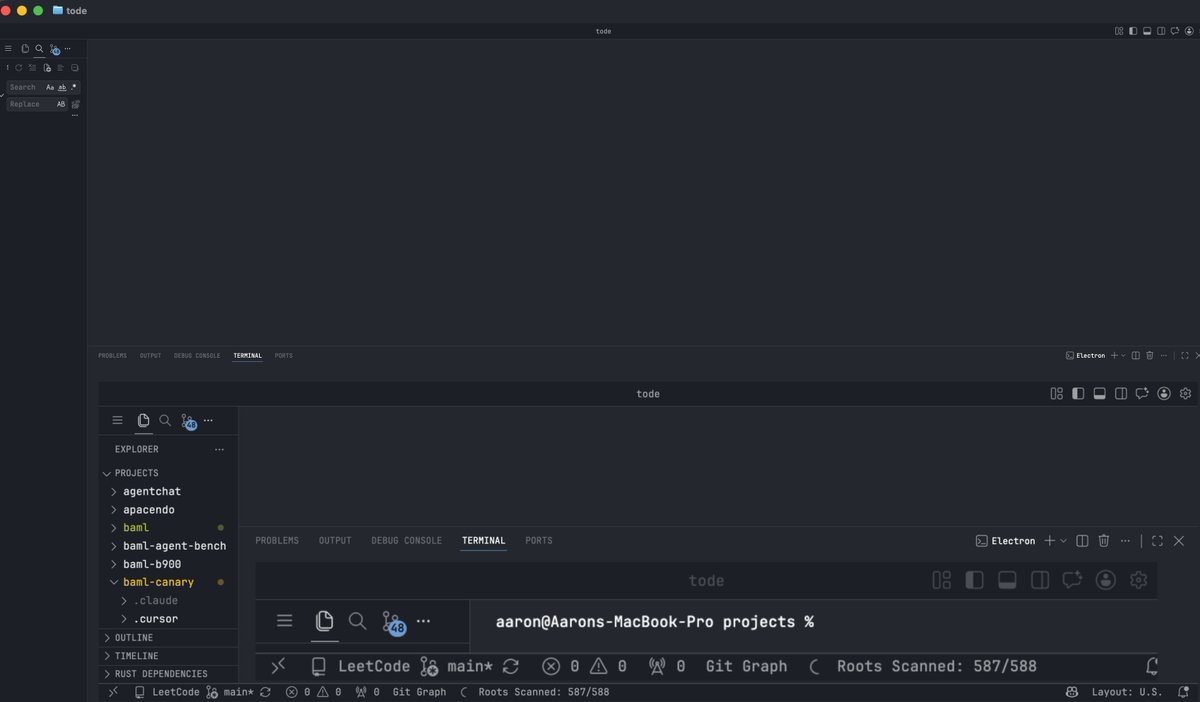1200x702 pixels.
Task: Toggle Match Case (Aa) in Search field
Action: coord(50,87)
